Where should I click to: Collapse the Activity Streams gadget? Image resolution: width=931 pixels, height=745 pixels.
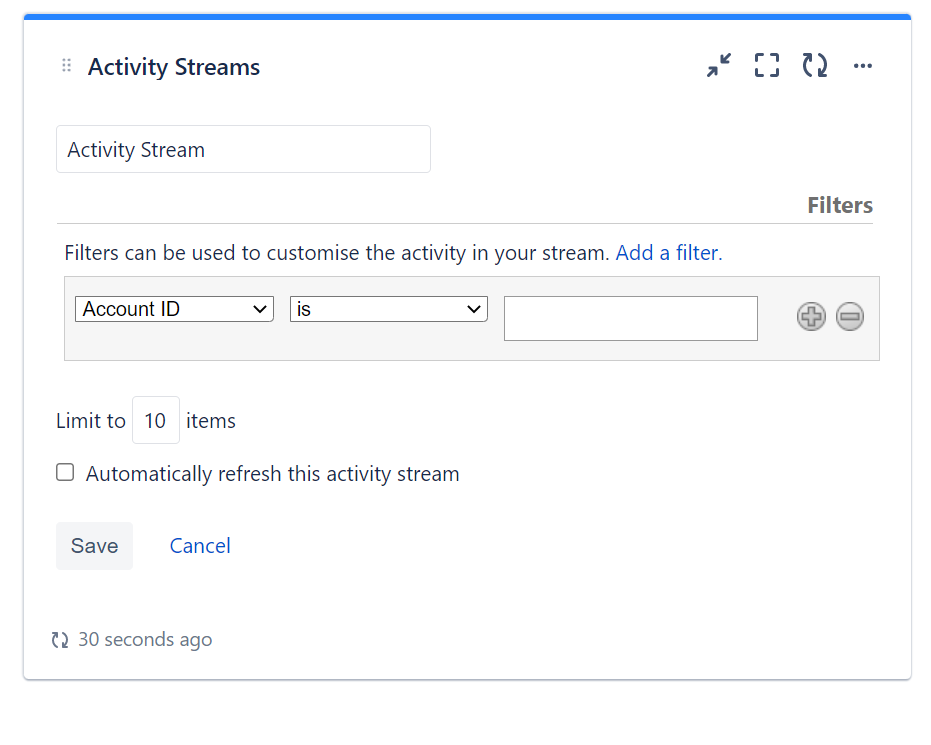click(x=718, y=65)
